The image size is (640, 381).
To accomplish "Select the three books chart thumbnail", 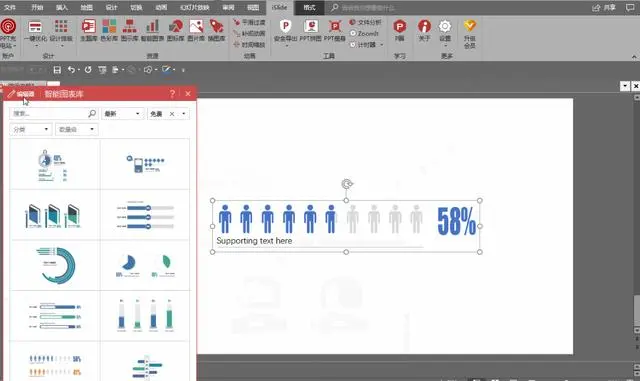I will point(55,215).
